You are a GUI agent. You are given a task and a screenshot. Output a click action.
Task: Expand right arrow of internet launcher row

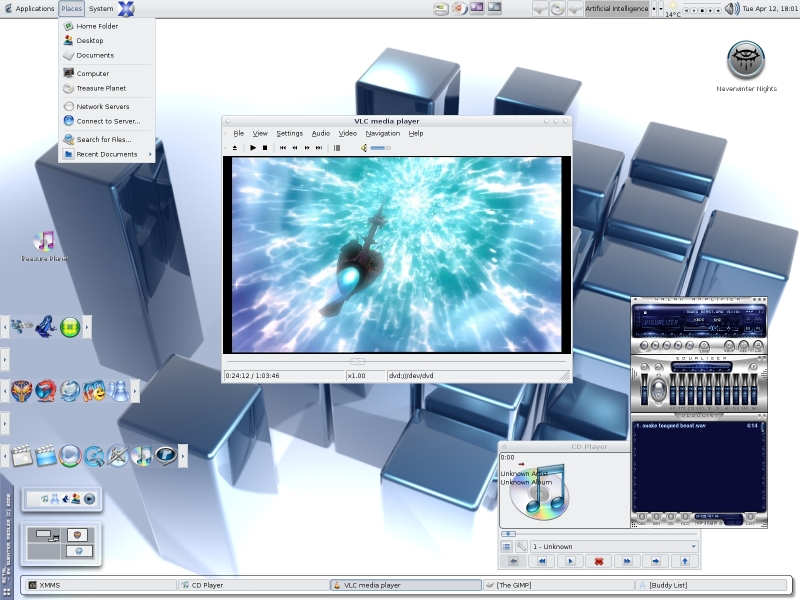[x=135, y=391]
